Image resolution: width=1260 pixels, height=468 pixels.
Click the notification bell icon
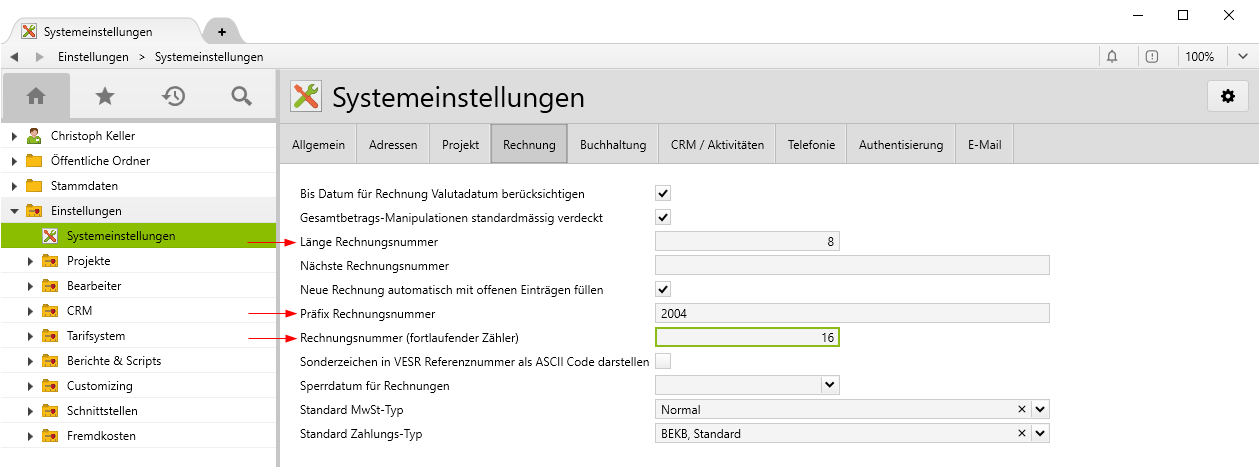point(1112,57)
